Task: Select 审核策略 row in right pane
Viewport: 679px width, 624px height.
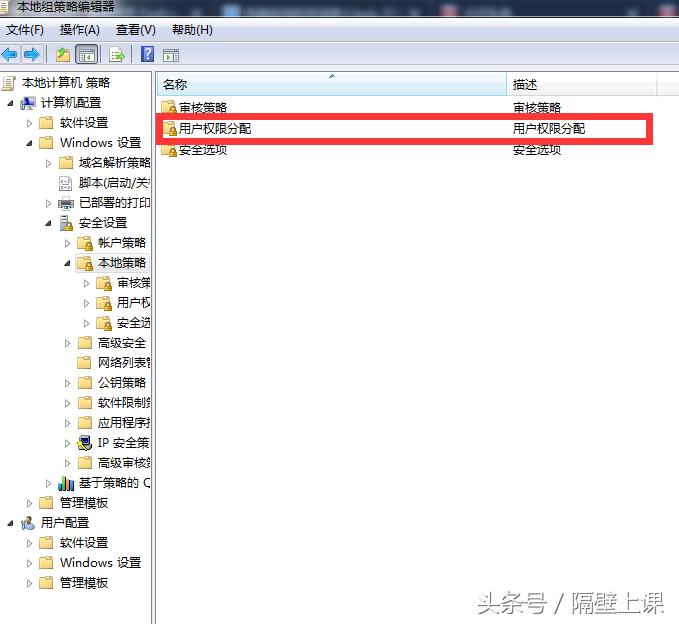Action: [203, 107]
